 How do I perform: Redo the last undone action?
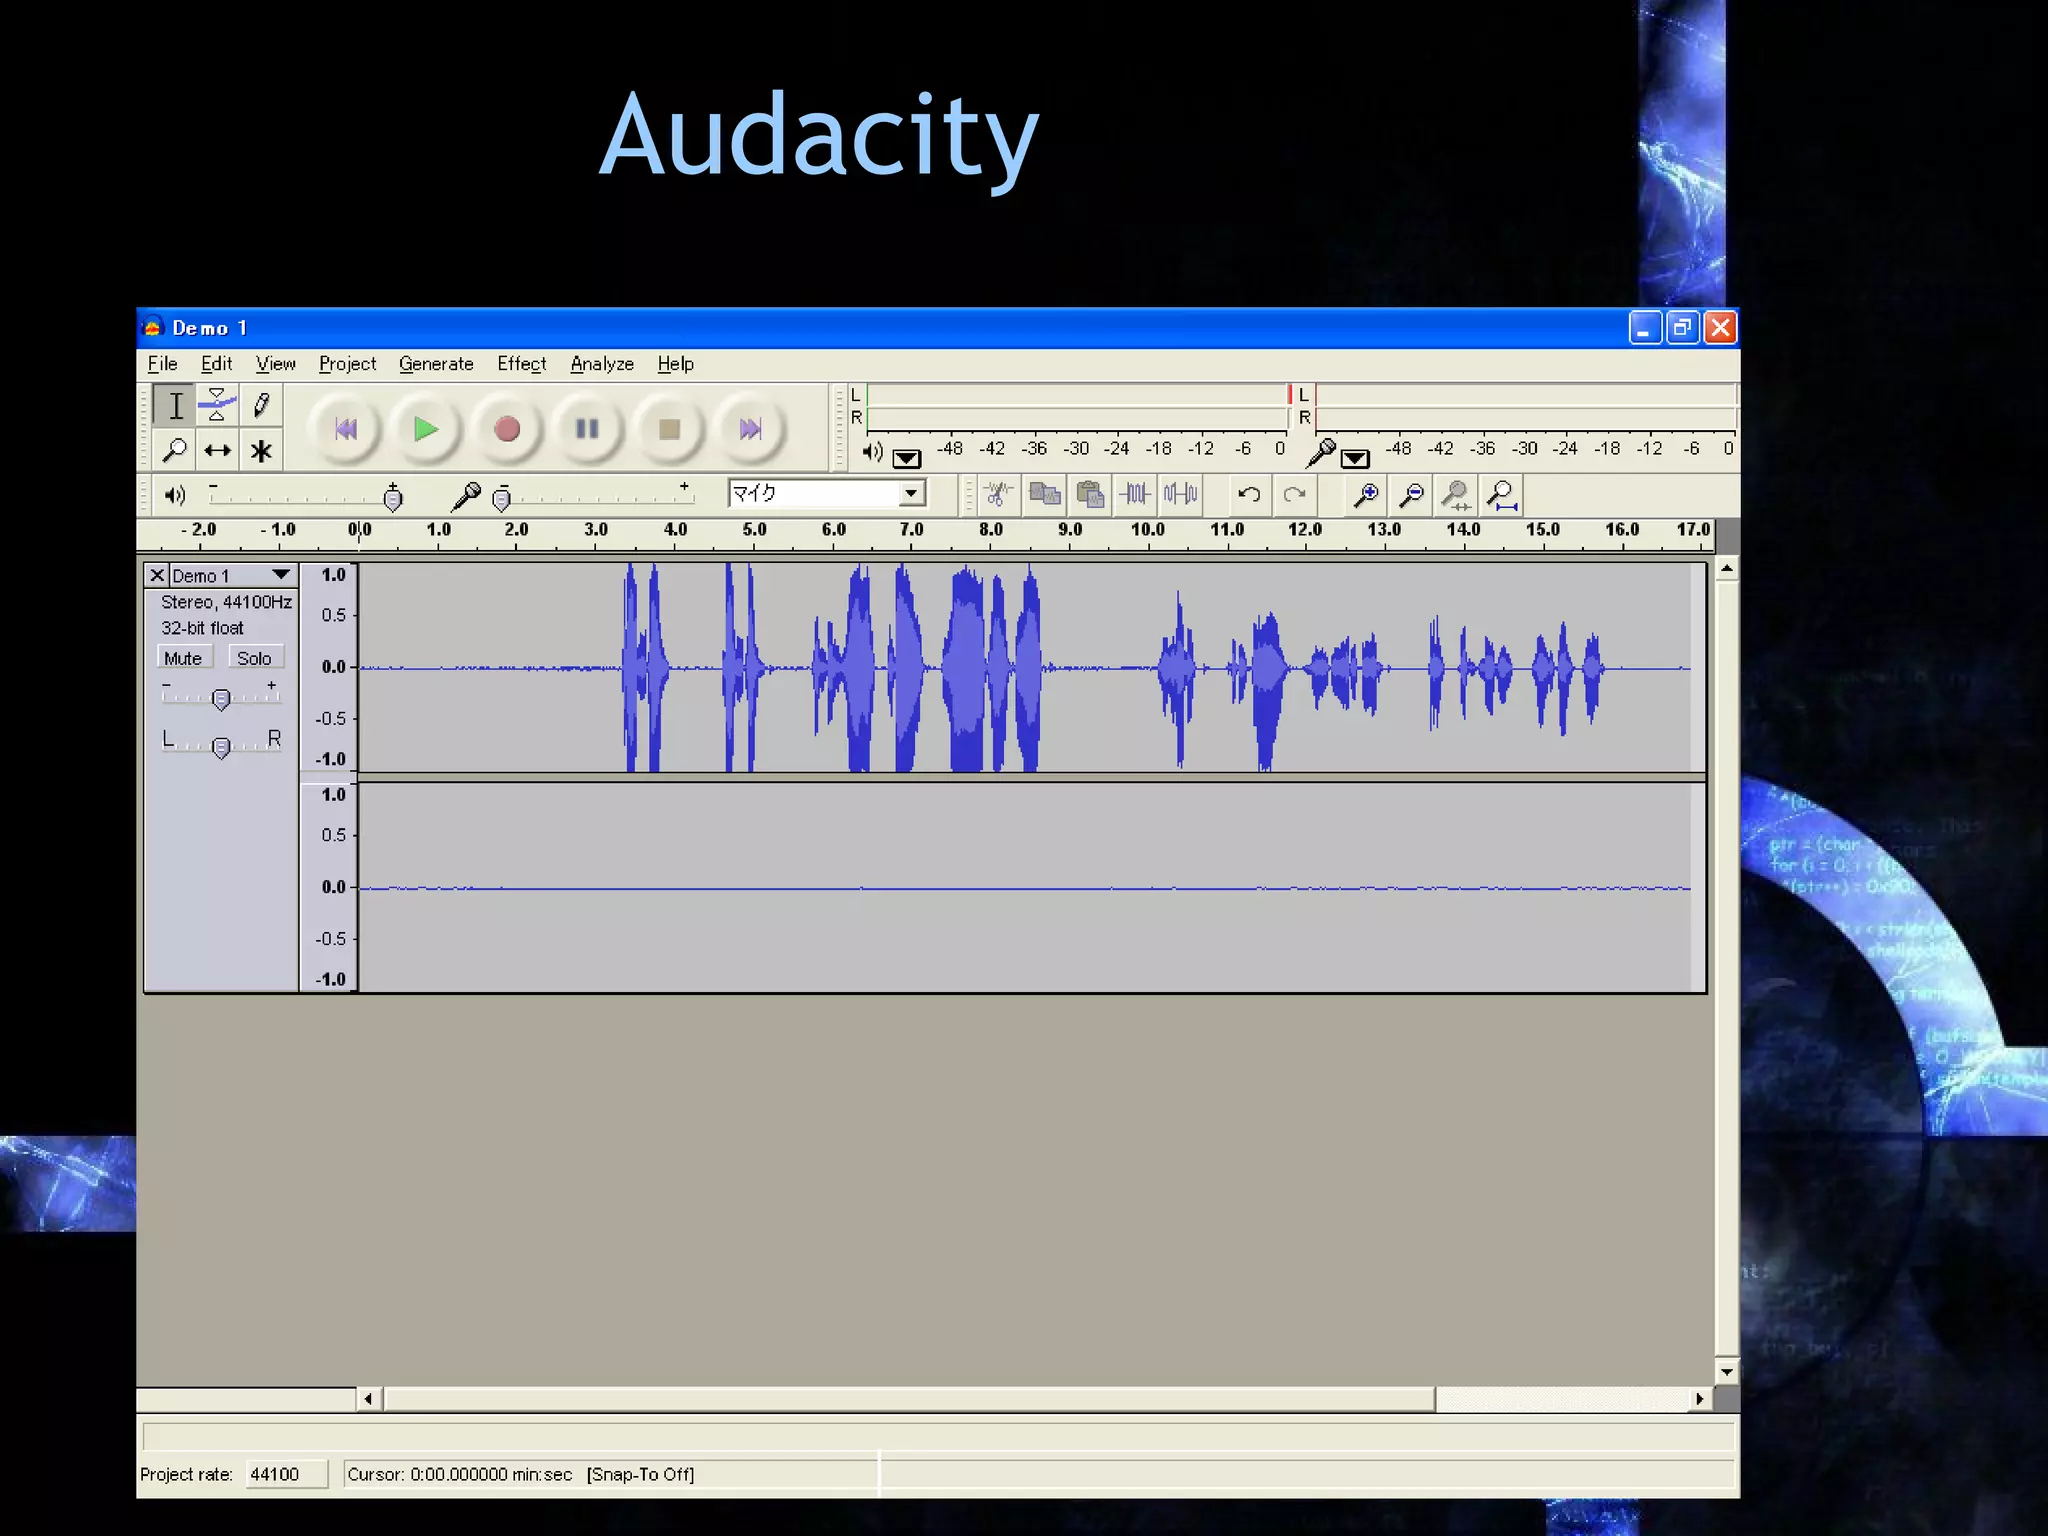[1294, 494]
